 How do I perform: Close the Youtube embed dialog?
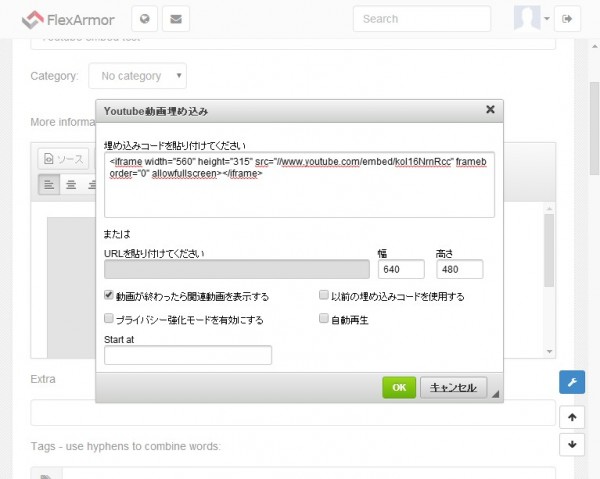[x=489, y=109]
